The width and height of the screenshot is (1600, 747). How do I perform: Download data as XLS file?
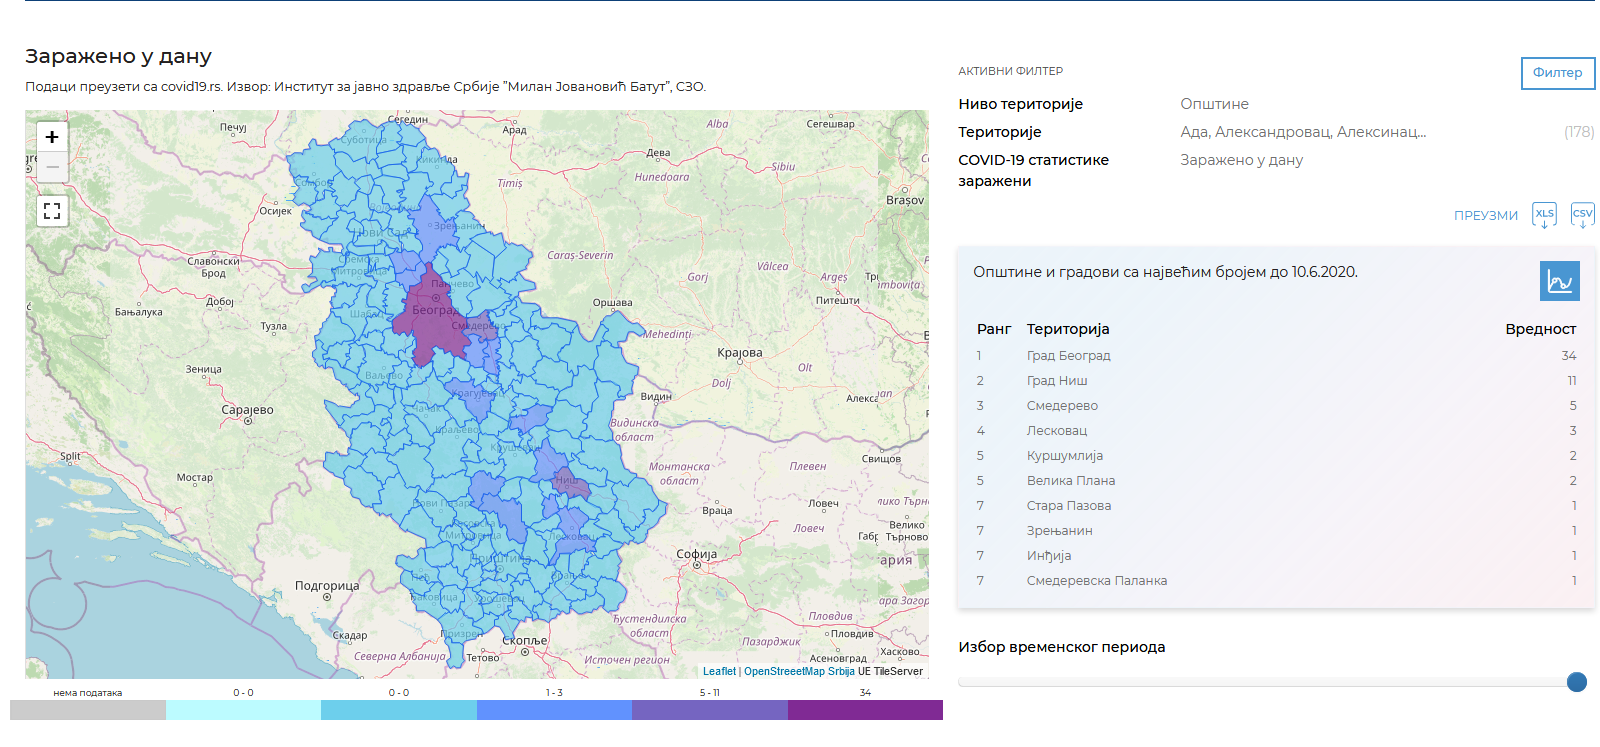(x=1544, y=215)
